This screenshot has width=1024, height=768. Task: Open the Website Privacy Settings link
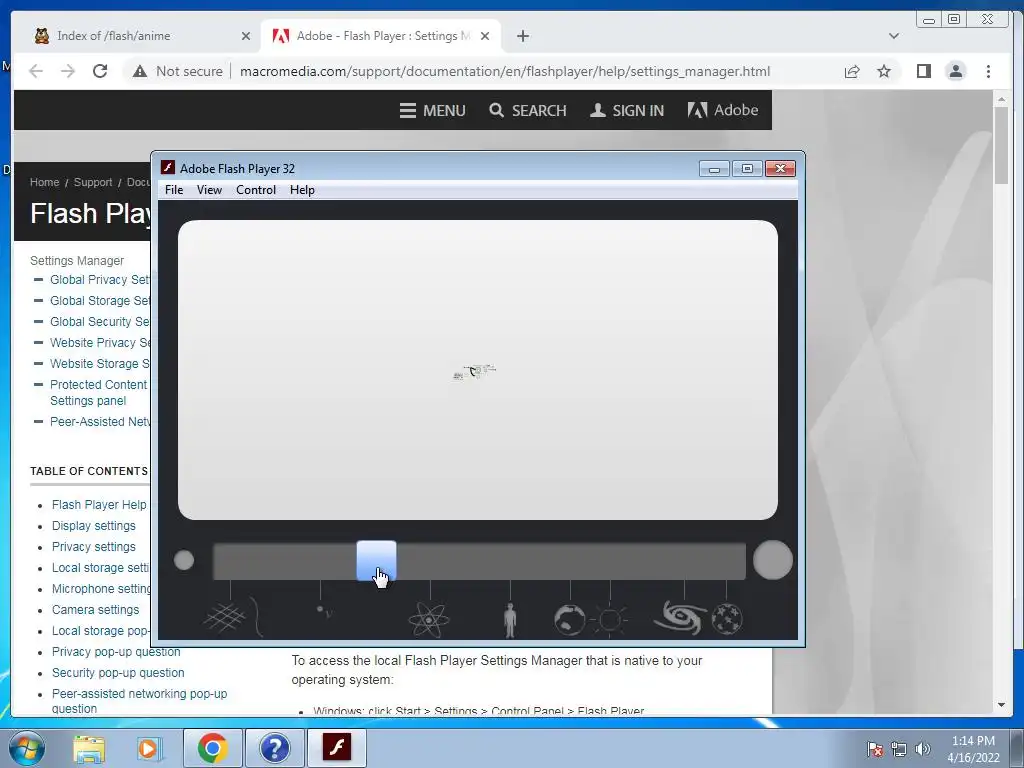pos(100,342)
